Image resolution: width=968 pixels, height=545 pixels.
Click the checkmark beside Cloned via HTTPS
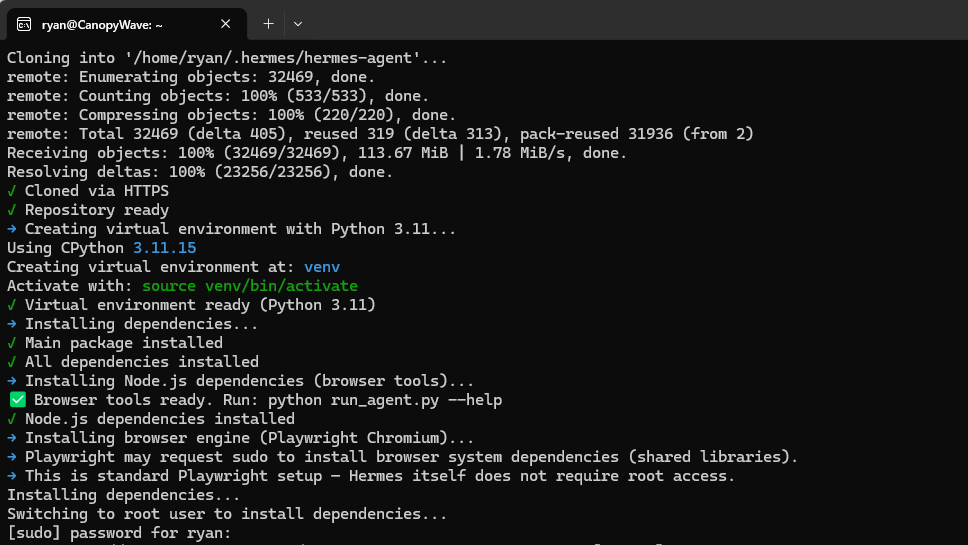[12, 191]
